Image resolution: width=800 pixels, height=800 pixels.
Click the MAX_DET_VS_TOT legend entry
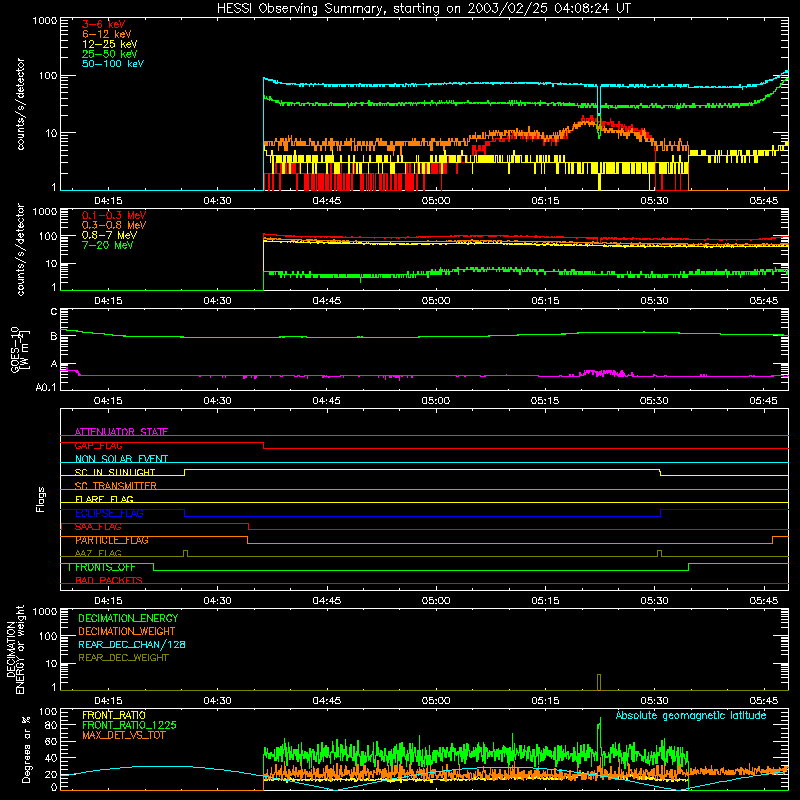[x=124, y=735]
